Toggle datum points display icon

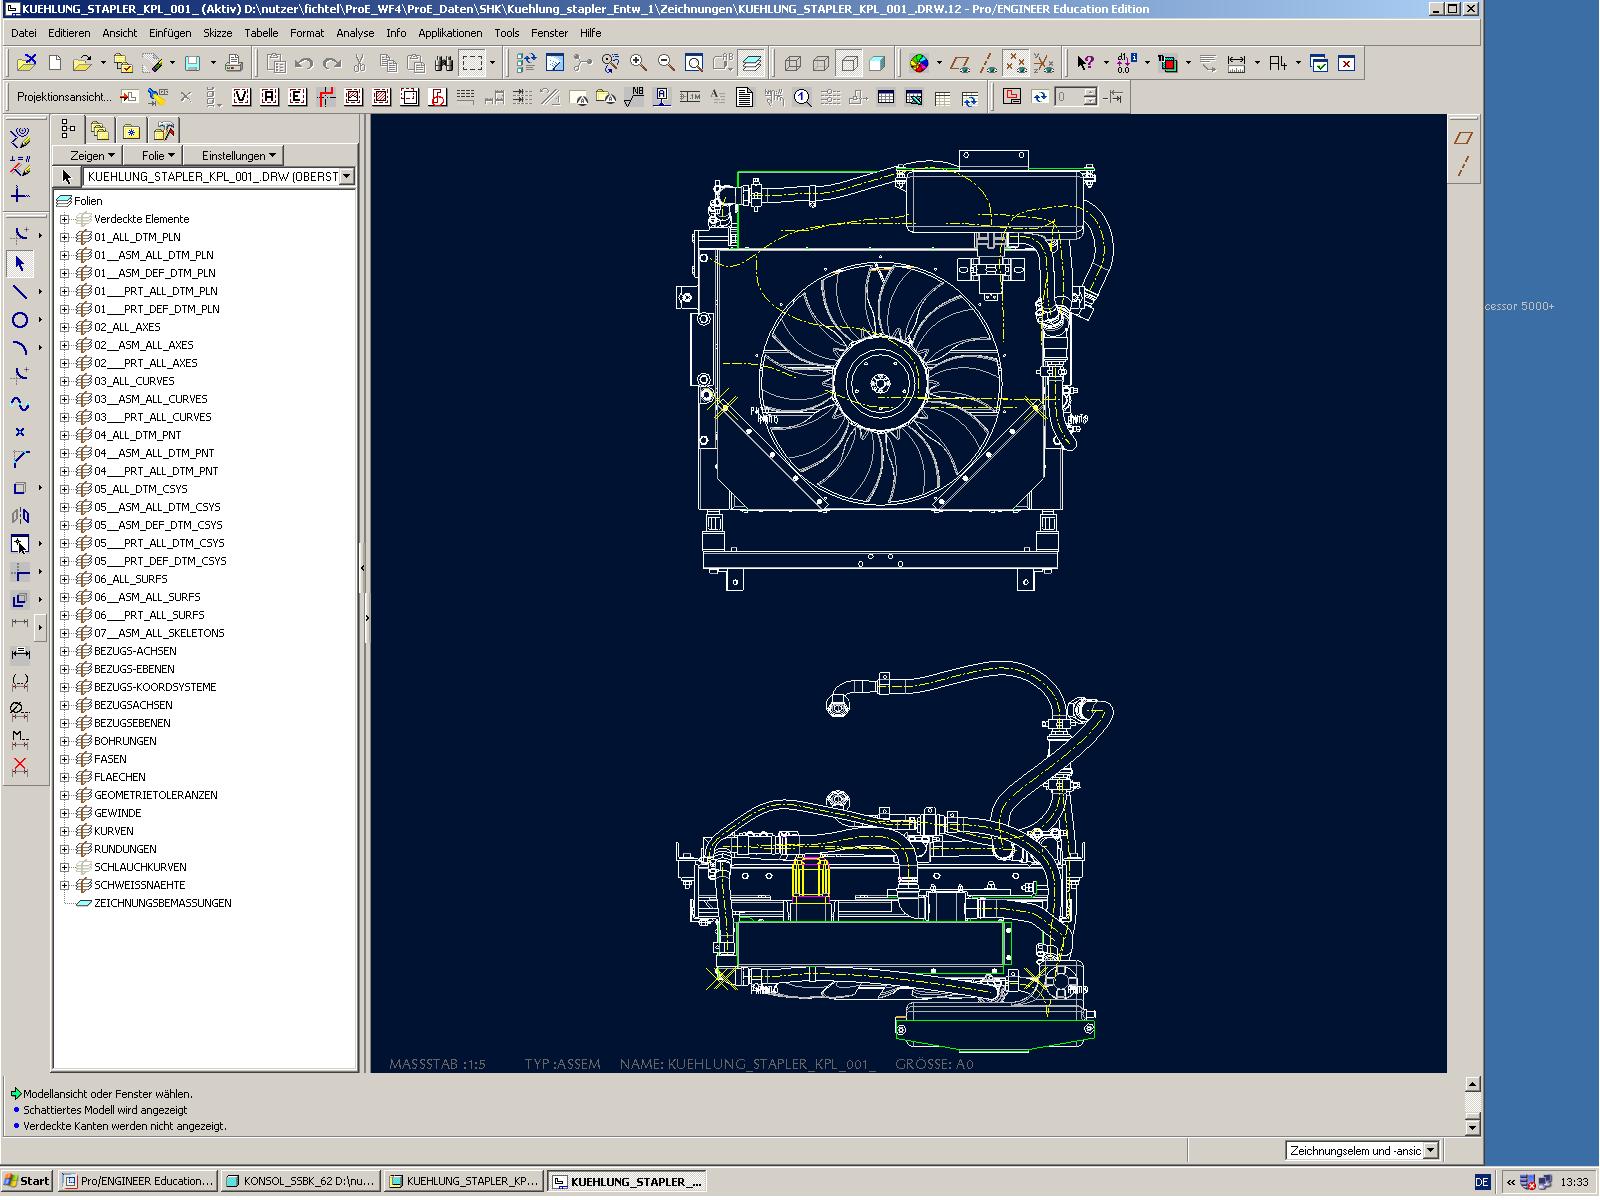point(1016,63)
